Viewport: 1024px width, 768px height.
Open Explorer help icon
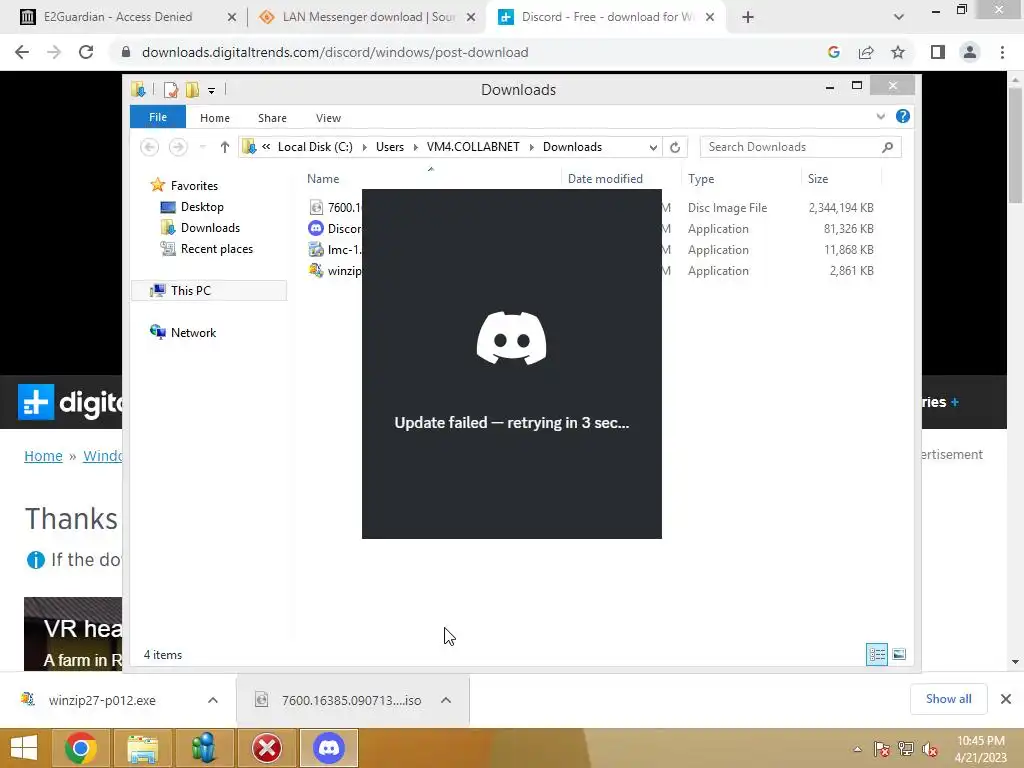coord(903,116)
